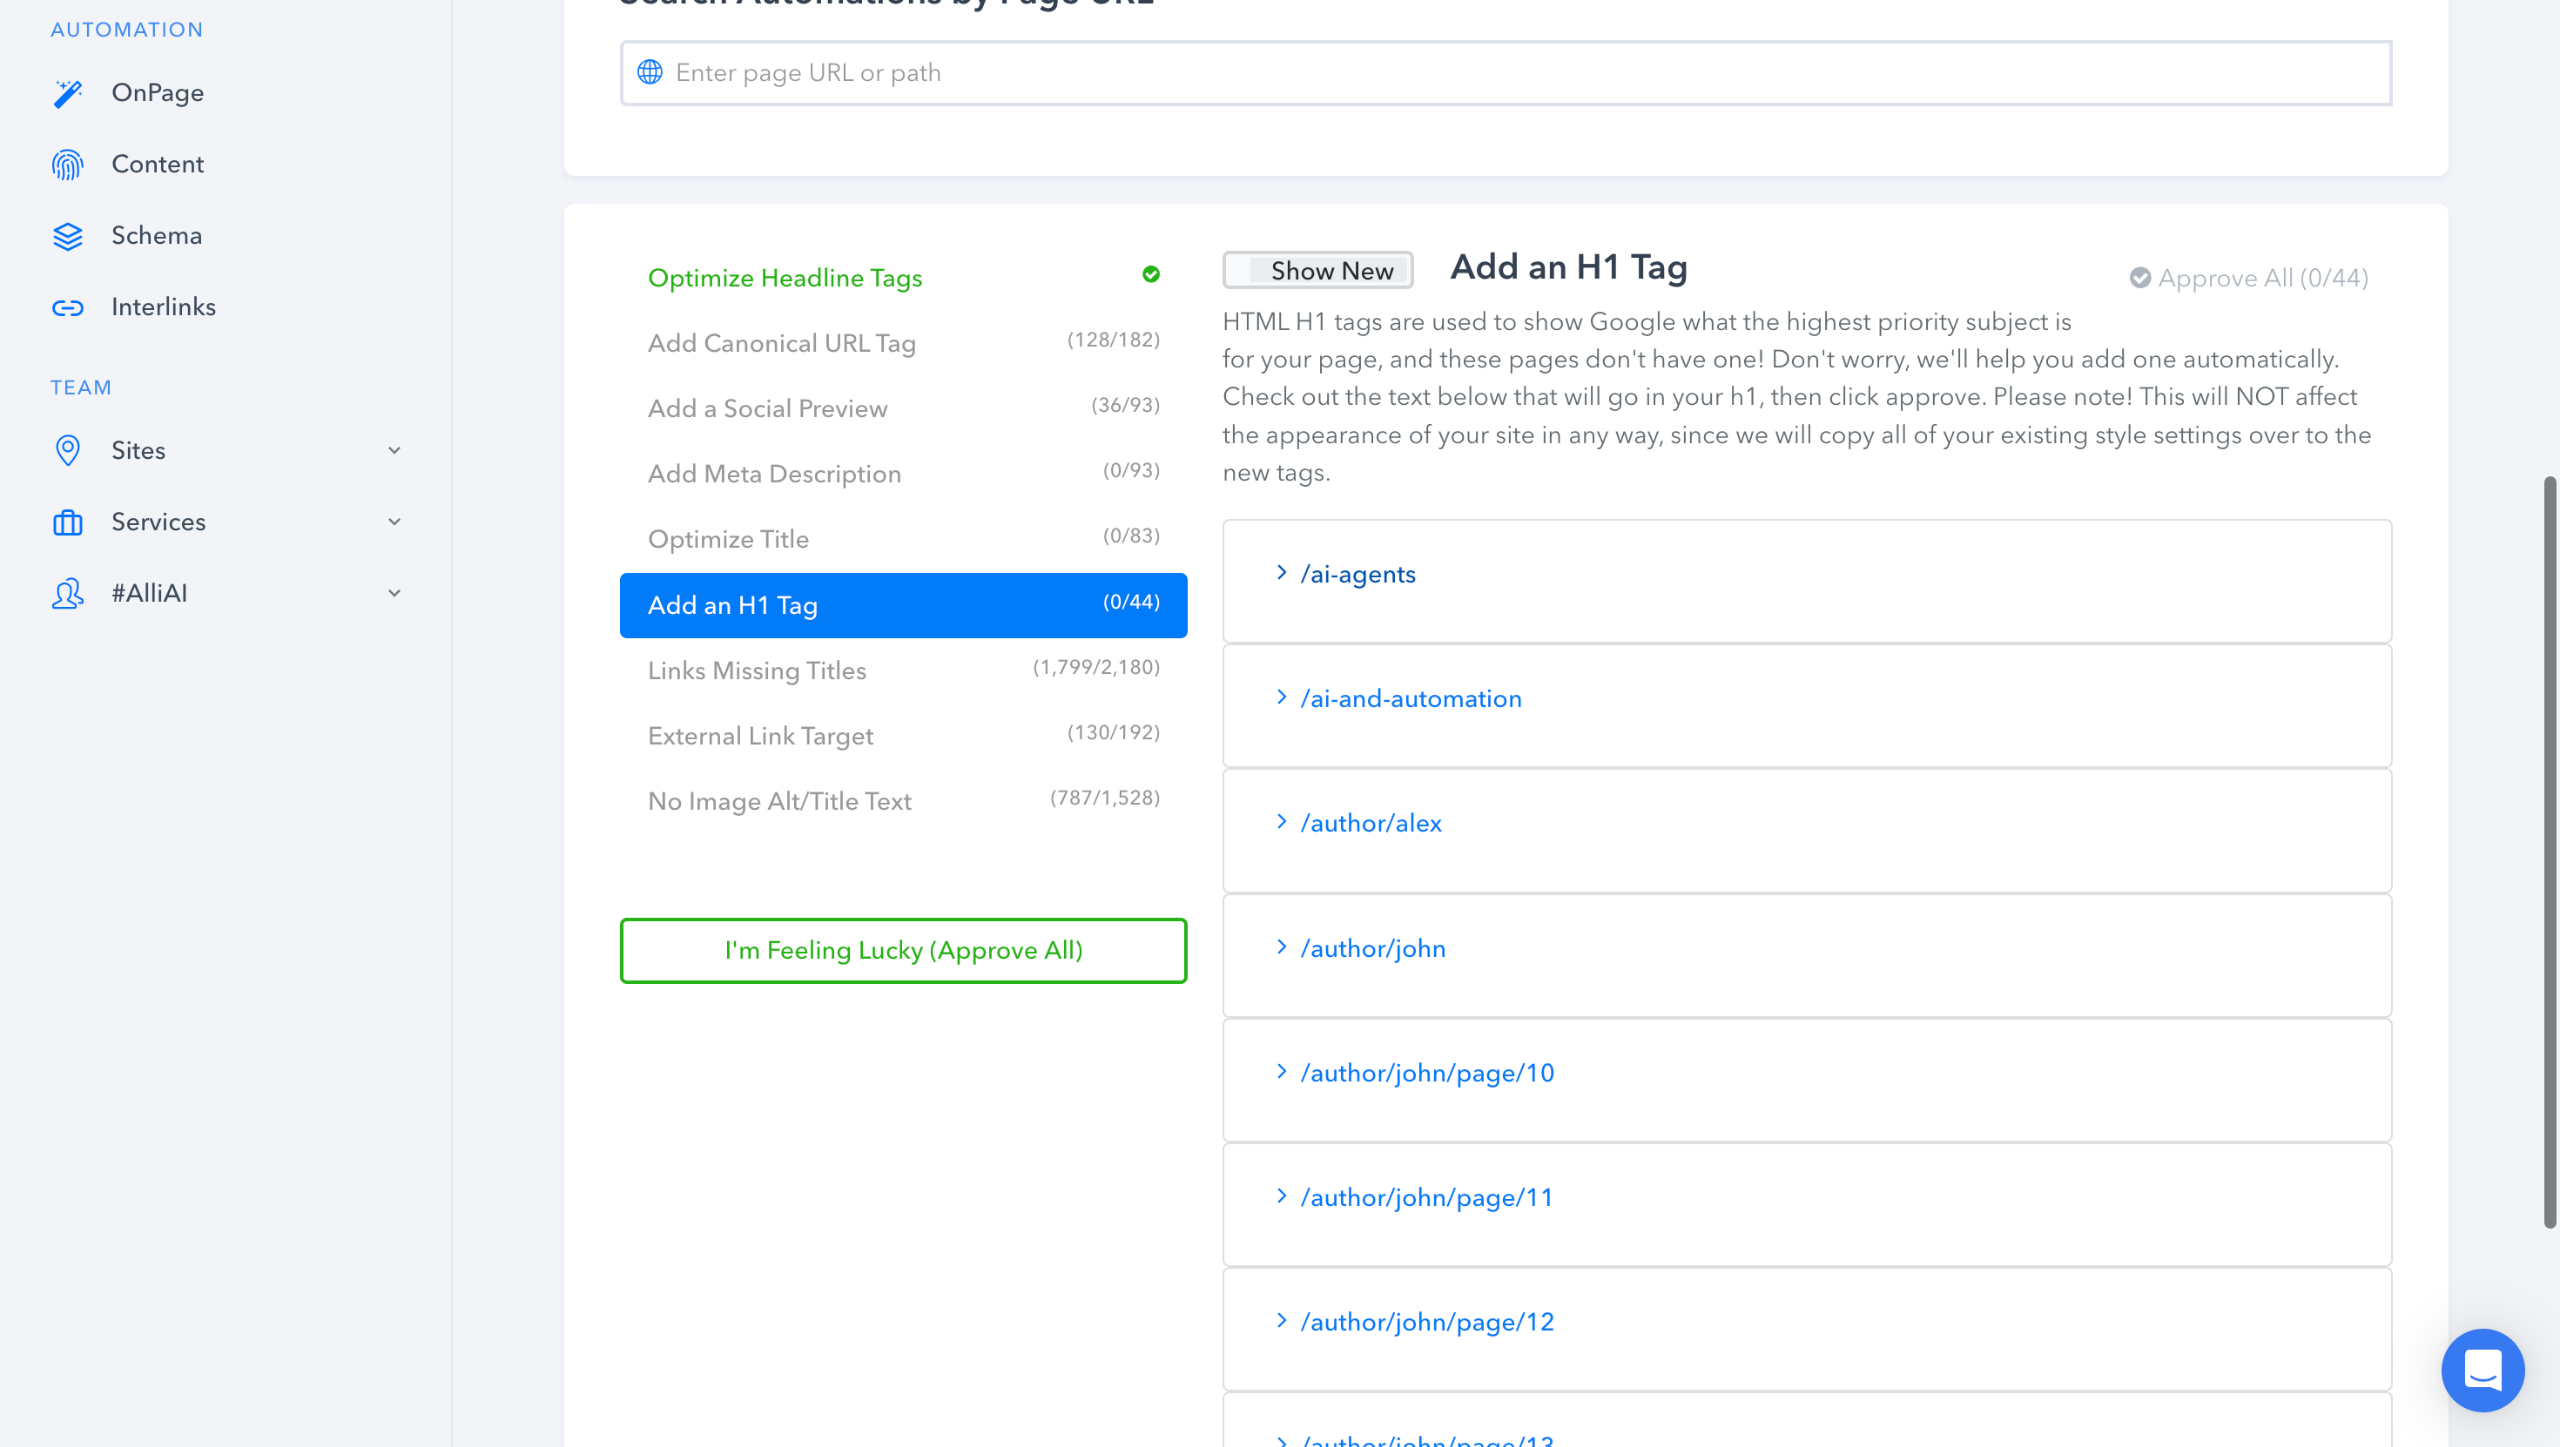Open the Content fingerprint icon
Viewport: 2560px width, 1447px height.
coord(67,164)
